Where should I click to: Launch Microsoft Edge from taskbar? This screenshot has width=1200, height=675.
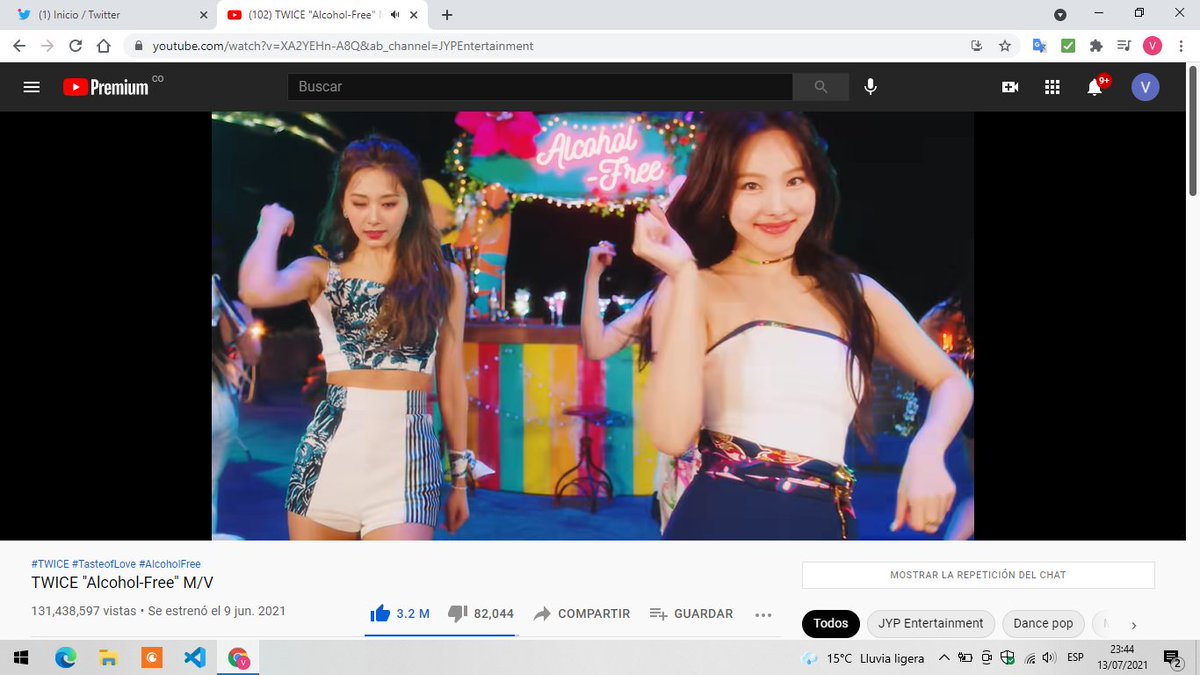pos(65,658)
